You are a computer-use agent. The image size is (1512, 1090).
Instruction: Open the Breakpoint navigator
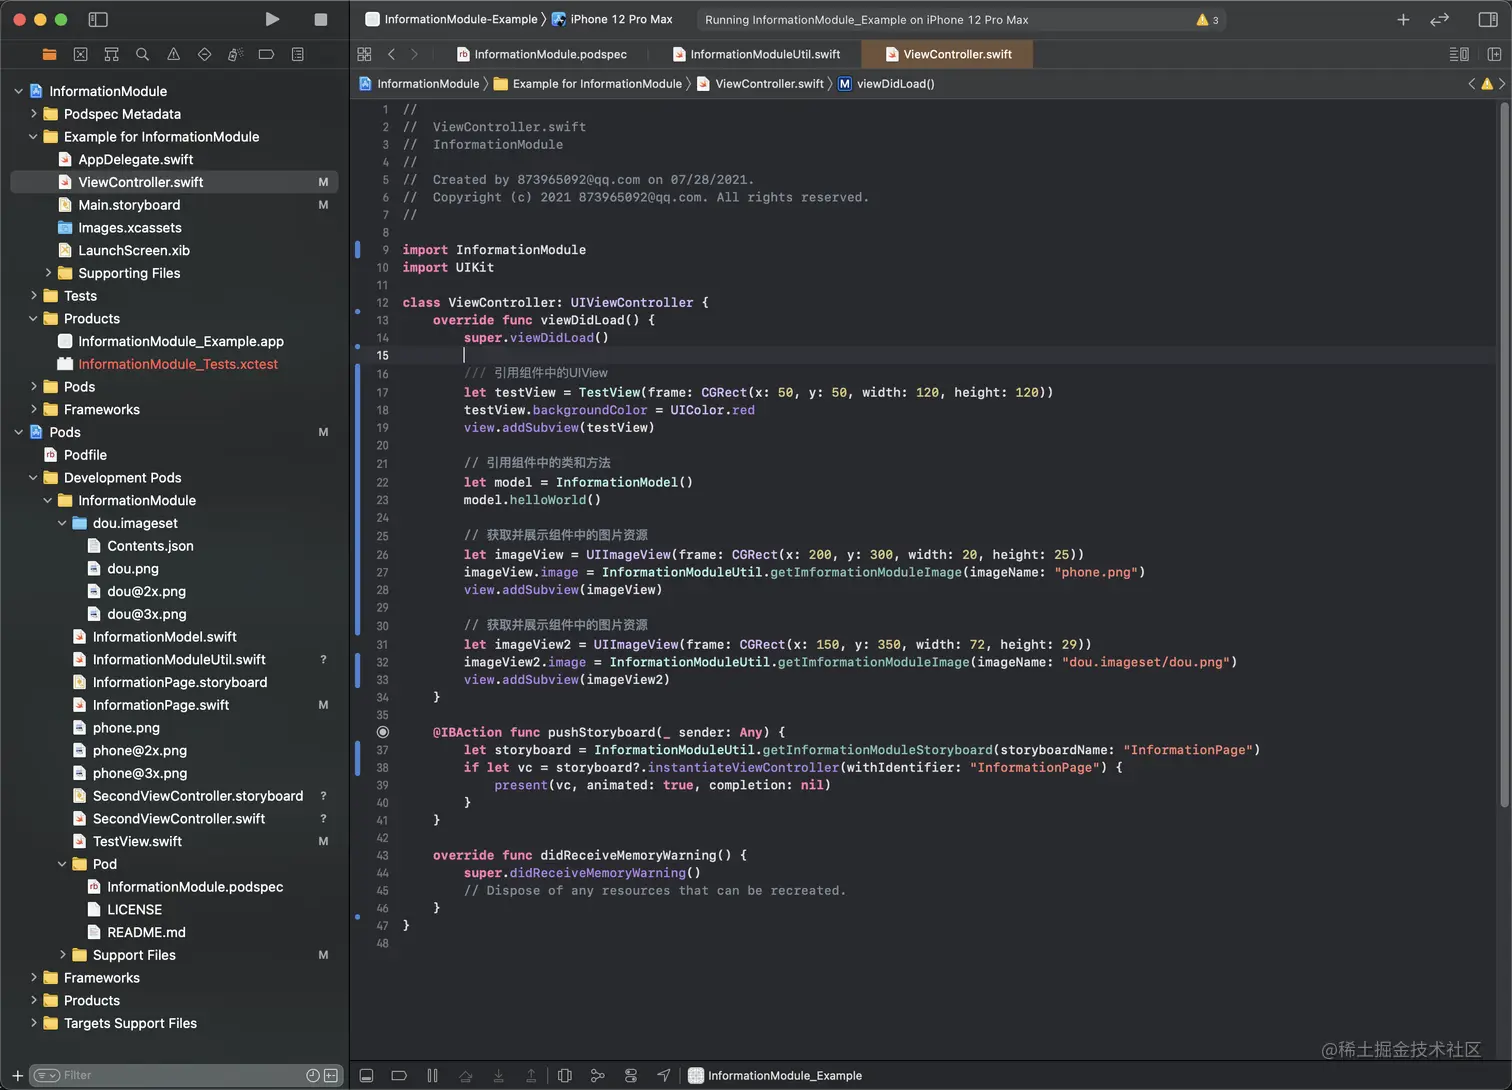[266, 54]
